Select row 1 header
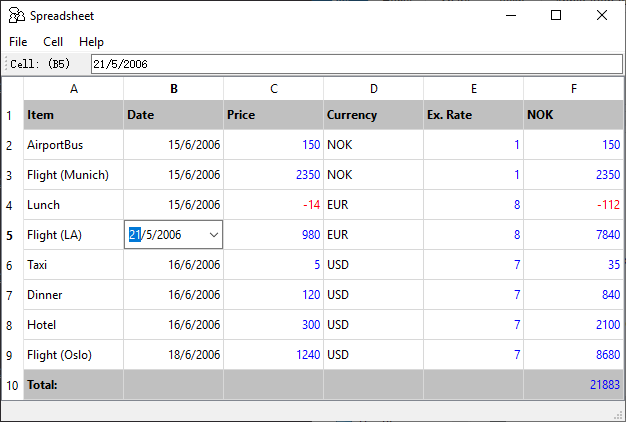Viewport: 626px width, 422px height. click(12, 115)
